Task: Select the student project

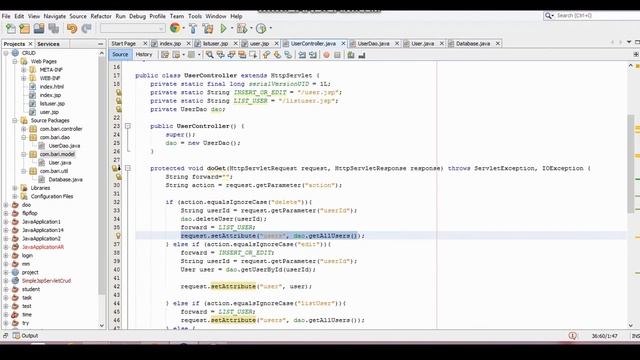Action: 31,289
